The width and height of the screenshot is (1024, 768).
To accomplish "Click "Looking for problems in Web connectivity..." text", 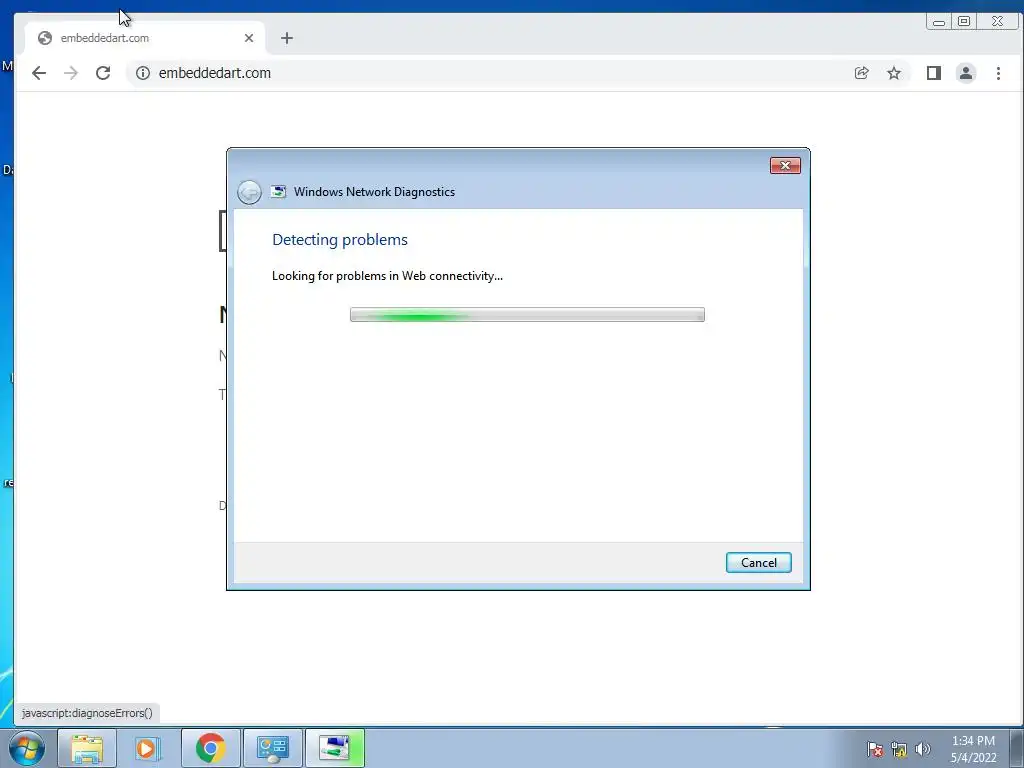I will [x=387, y=276].
